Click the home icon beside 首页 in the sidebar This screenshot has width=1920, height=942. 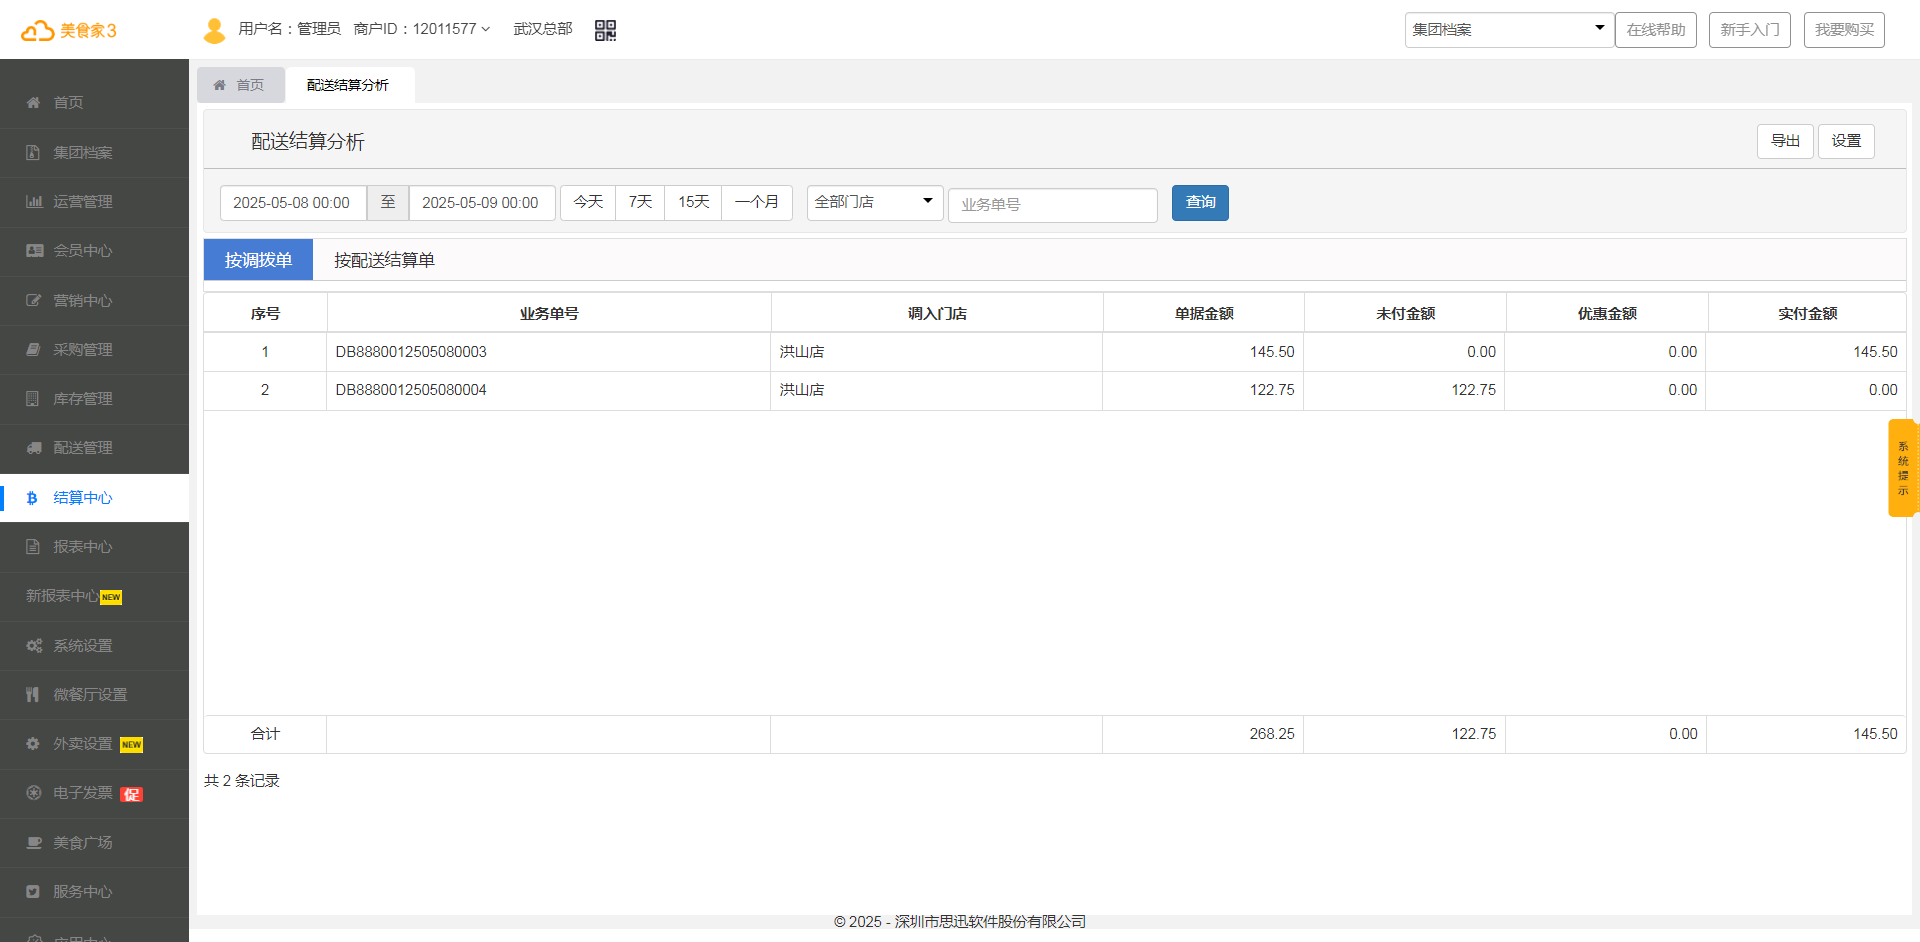(x=33, y=102)
